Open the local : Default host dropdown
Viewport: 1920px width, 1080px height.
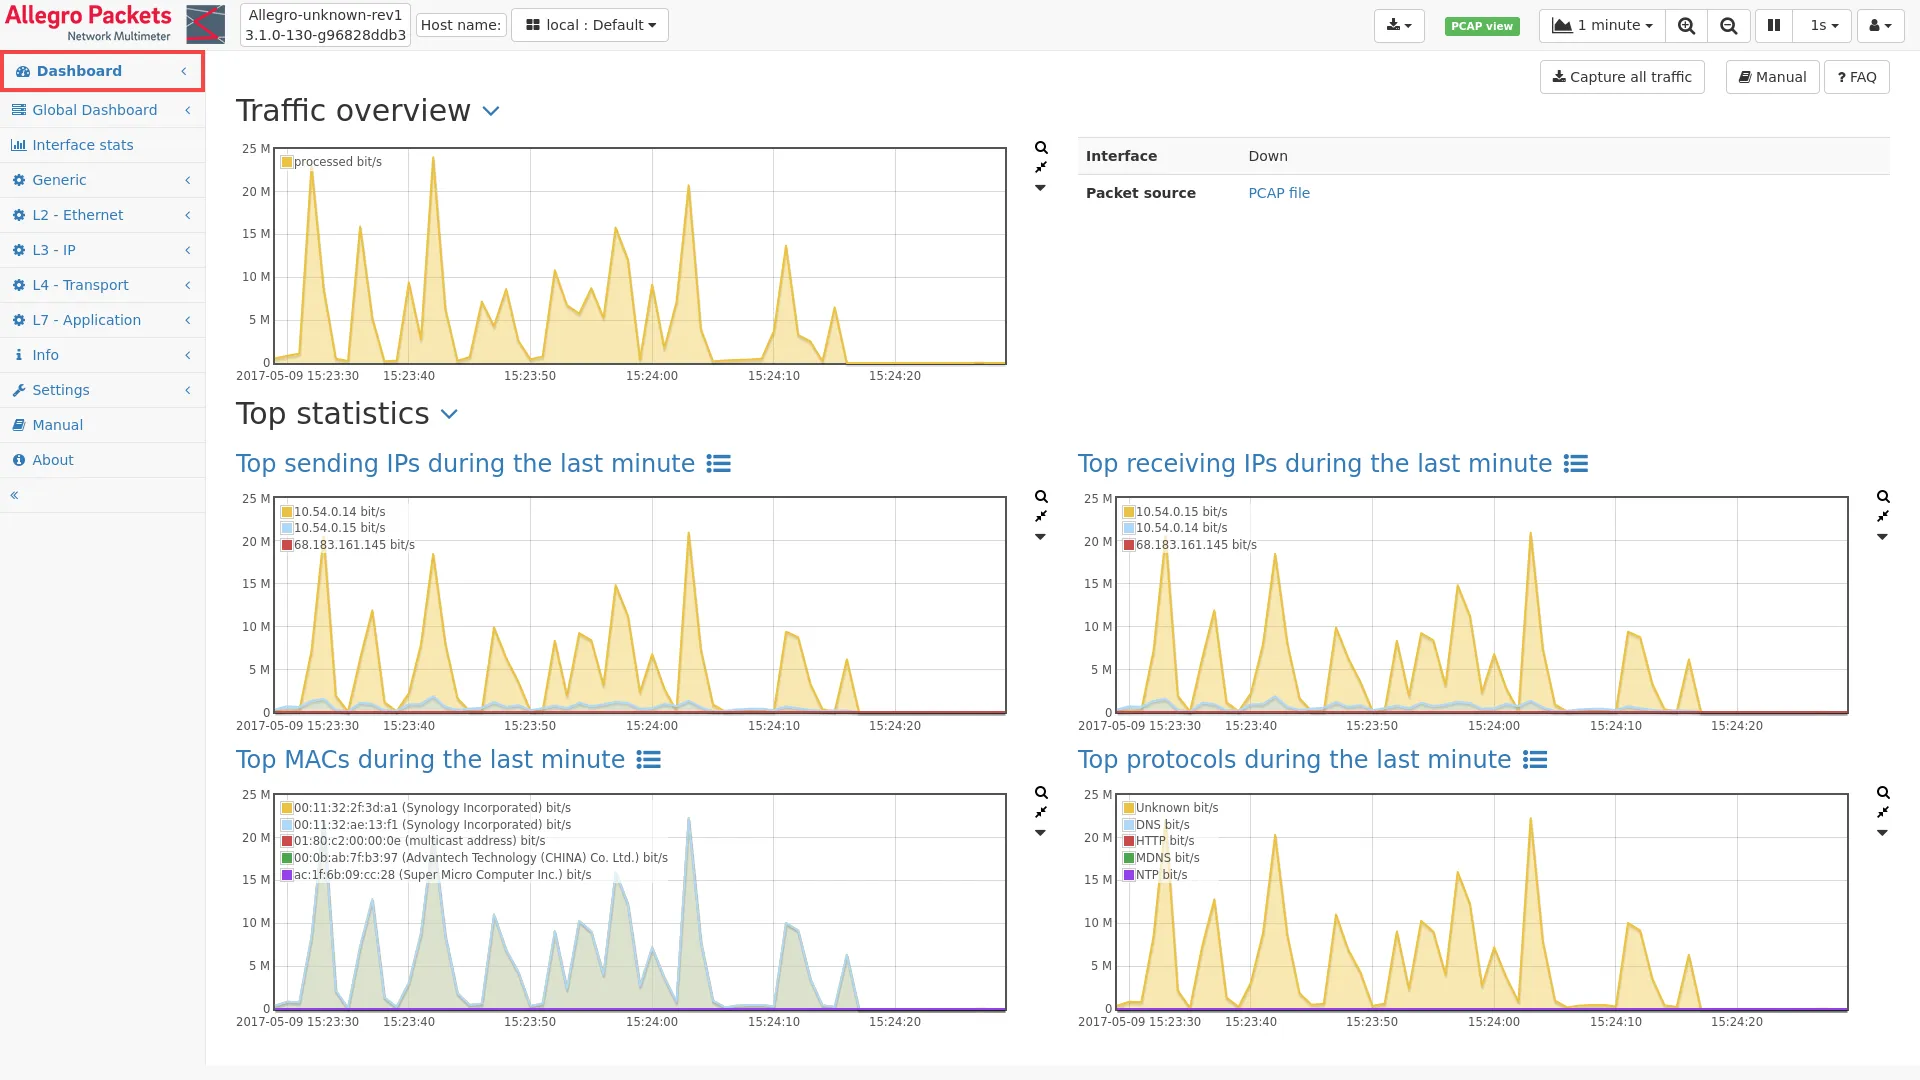590,25
